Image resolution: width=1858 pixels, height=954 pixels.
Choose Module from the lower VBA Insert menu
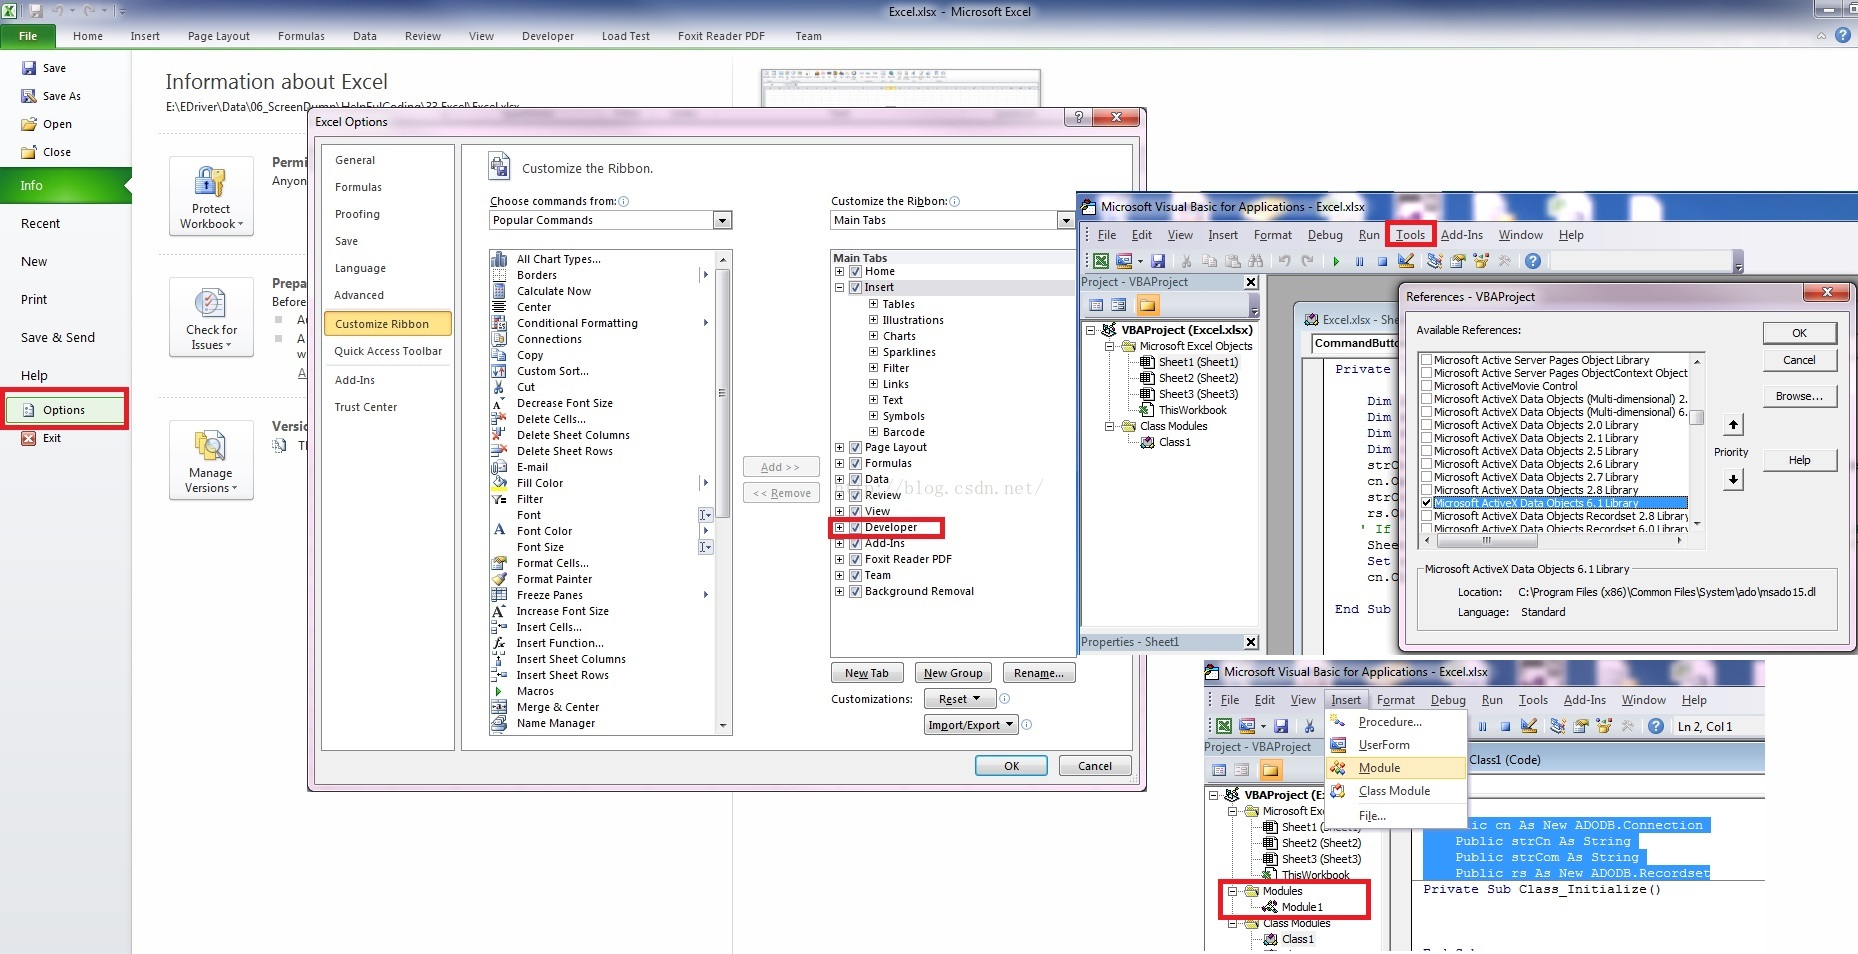(x=1395, y=768)
